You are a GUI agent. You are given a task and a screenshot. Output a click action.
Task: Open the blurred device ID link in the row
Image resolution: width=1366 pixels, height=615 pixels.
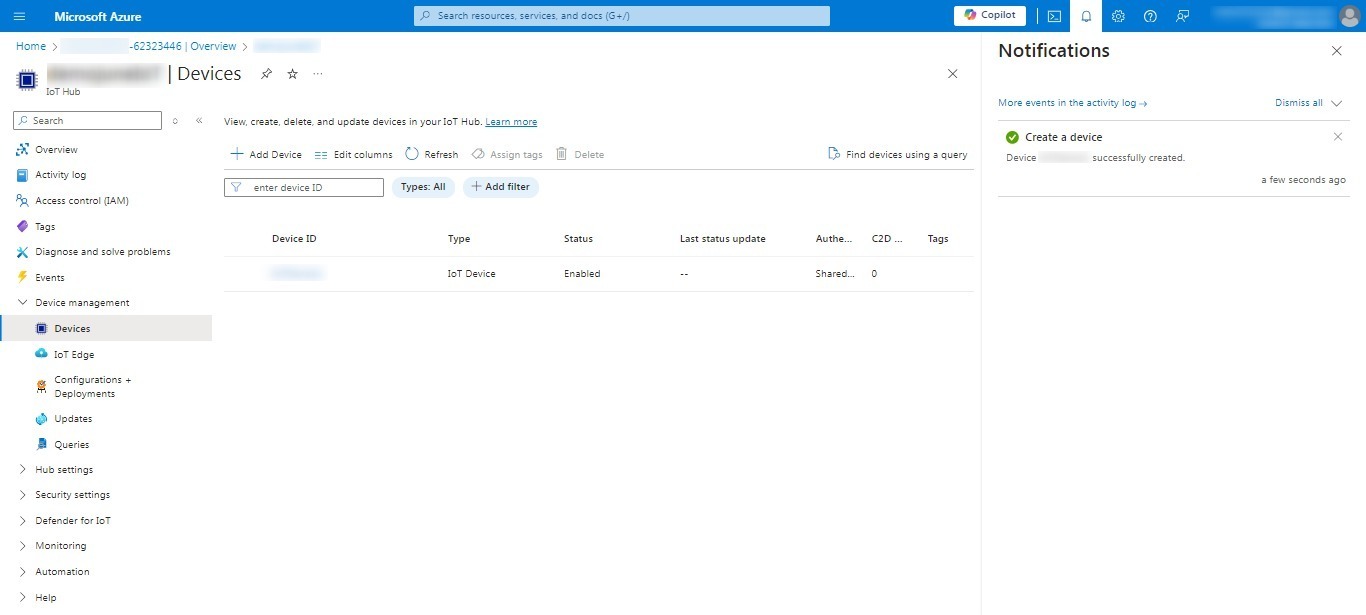click(297, 274)
